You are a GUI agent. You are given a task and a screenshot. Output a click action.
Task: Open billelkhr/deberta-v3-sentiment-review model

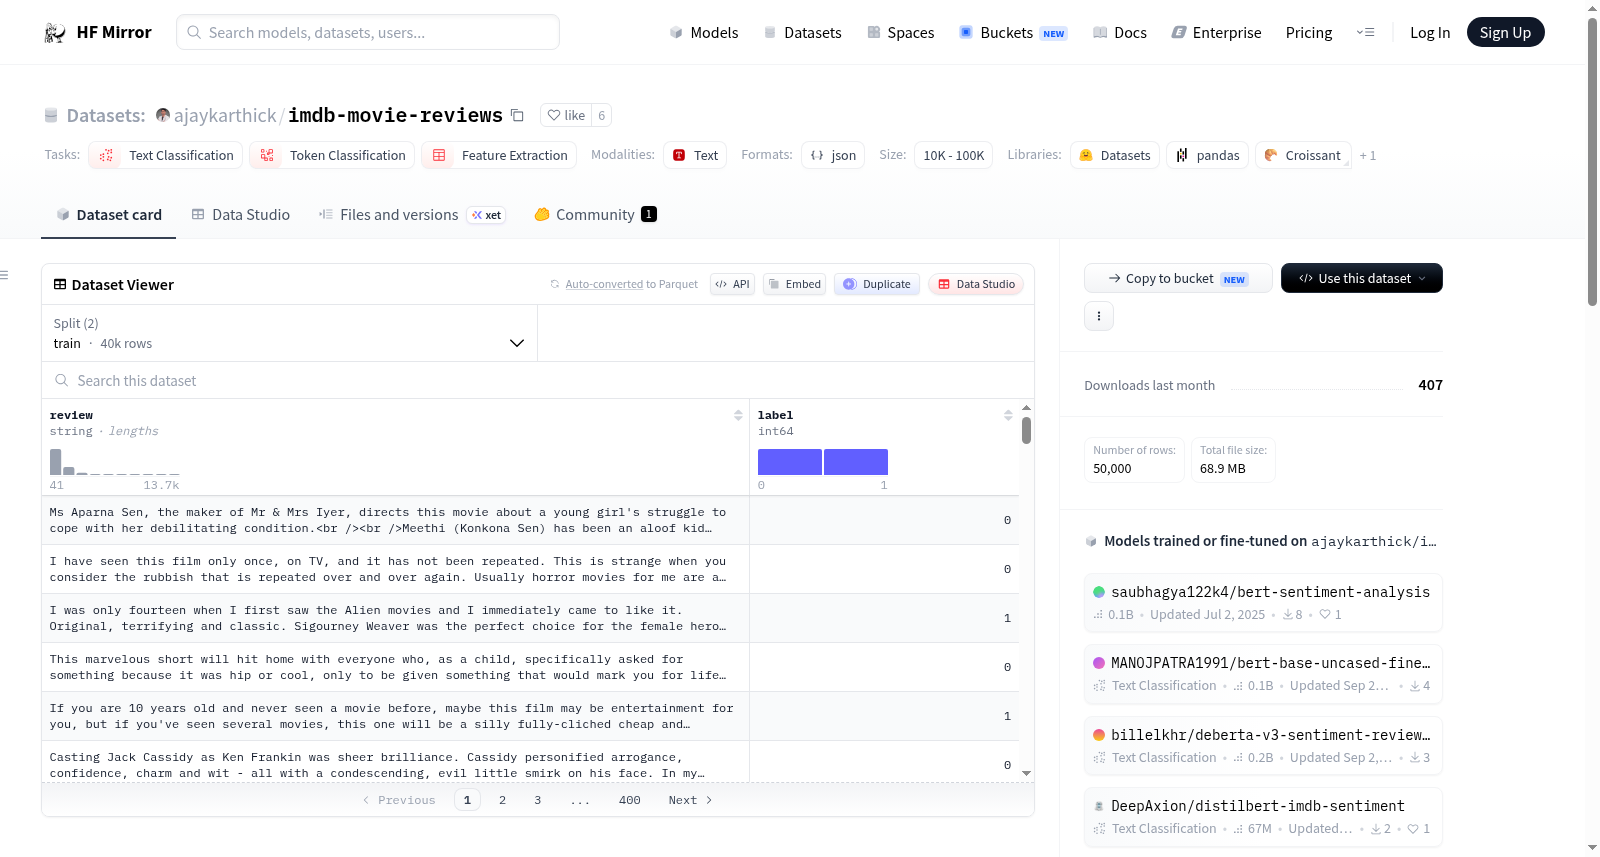(x=1263, y=745)
